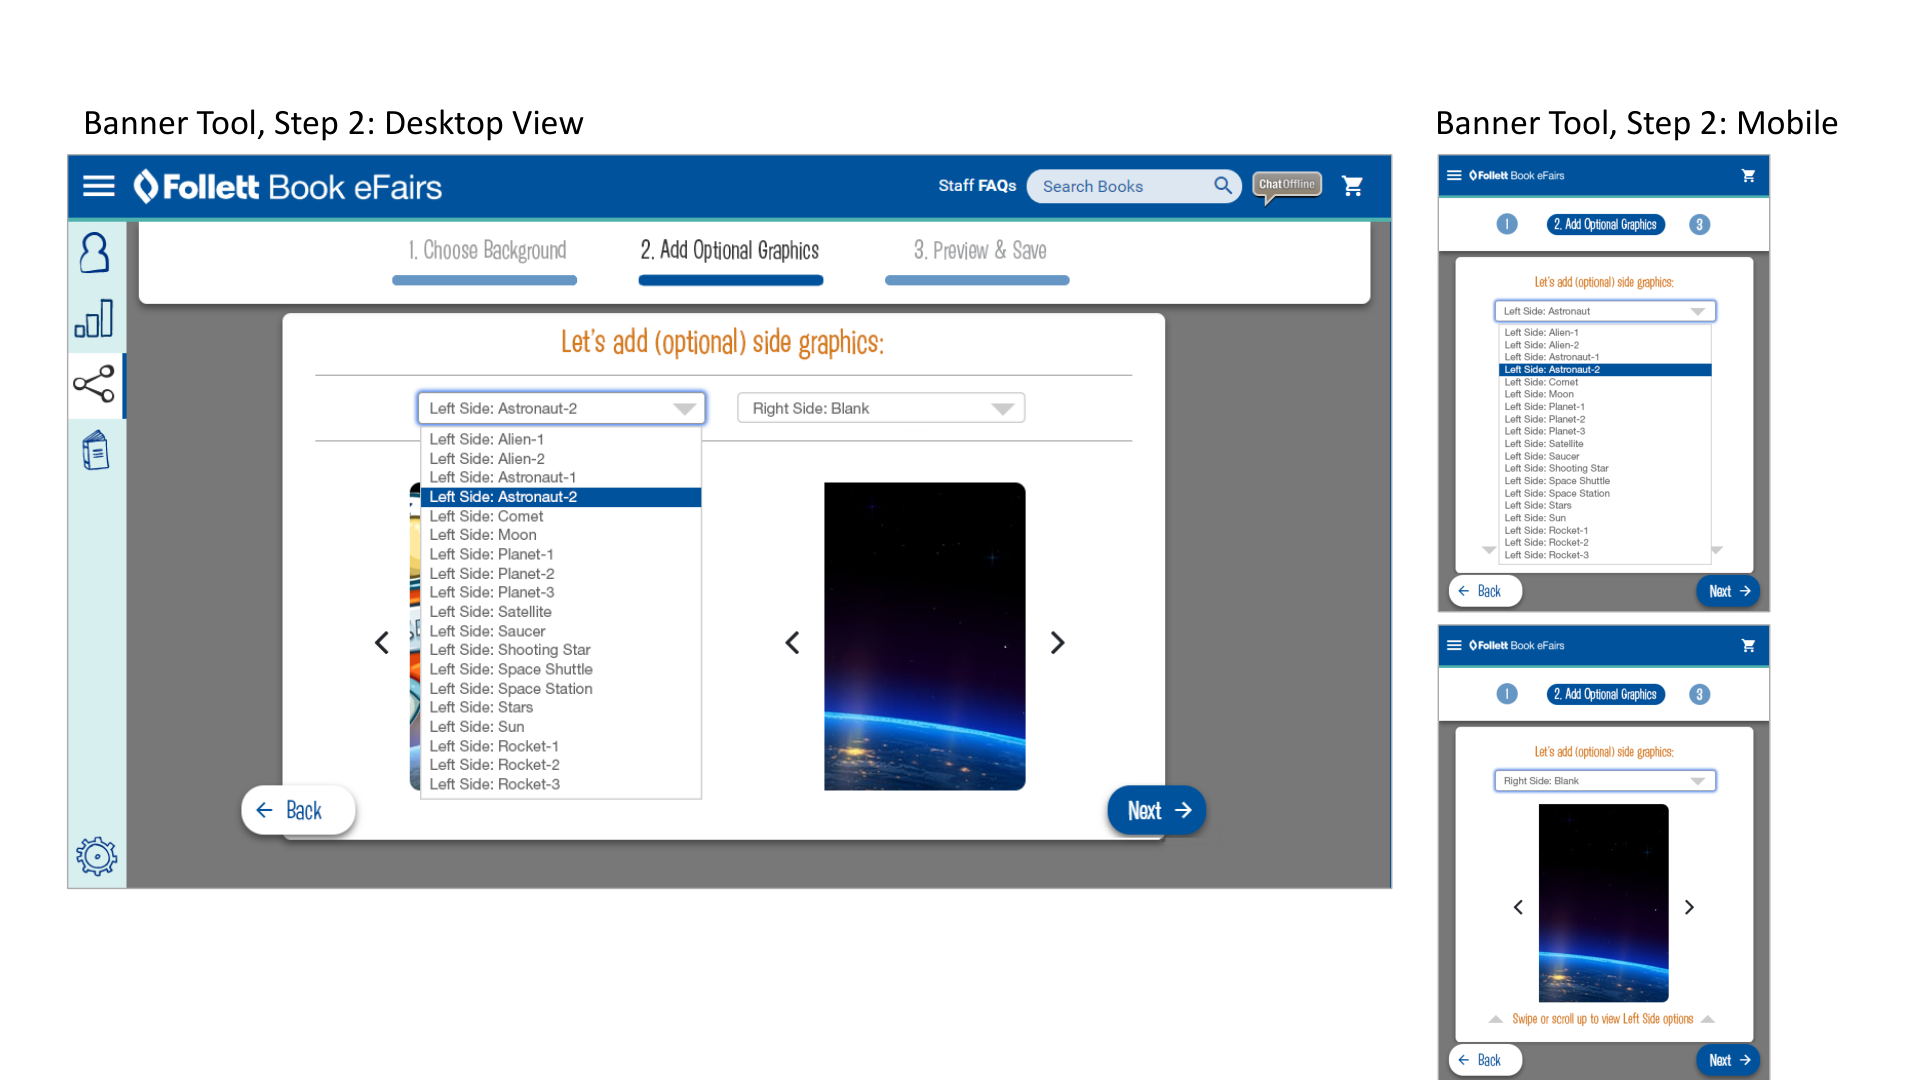Select the share sidebar icon
The width and height of the screenshot is (1920, 1080).
click(x=94, y=384)
